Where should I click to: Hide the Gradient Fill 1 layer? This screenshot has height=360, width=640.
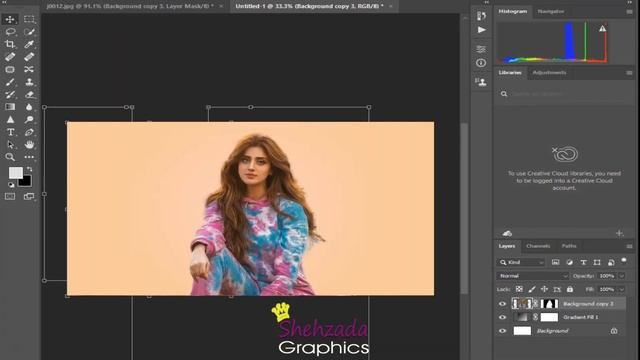point(502,317)
